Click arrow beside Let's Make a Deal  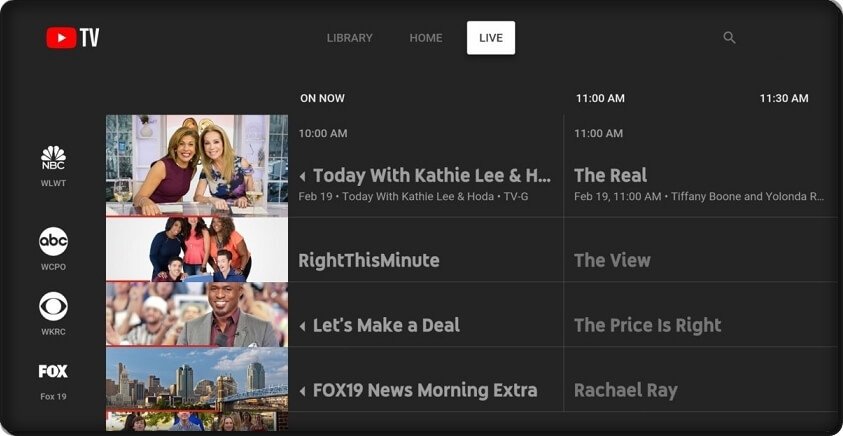click(x=303, y=326)
